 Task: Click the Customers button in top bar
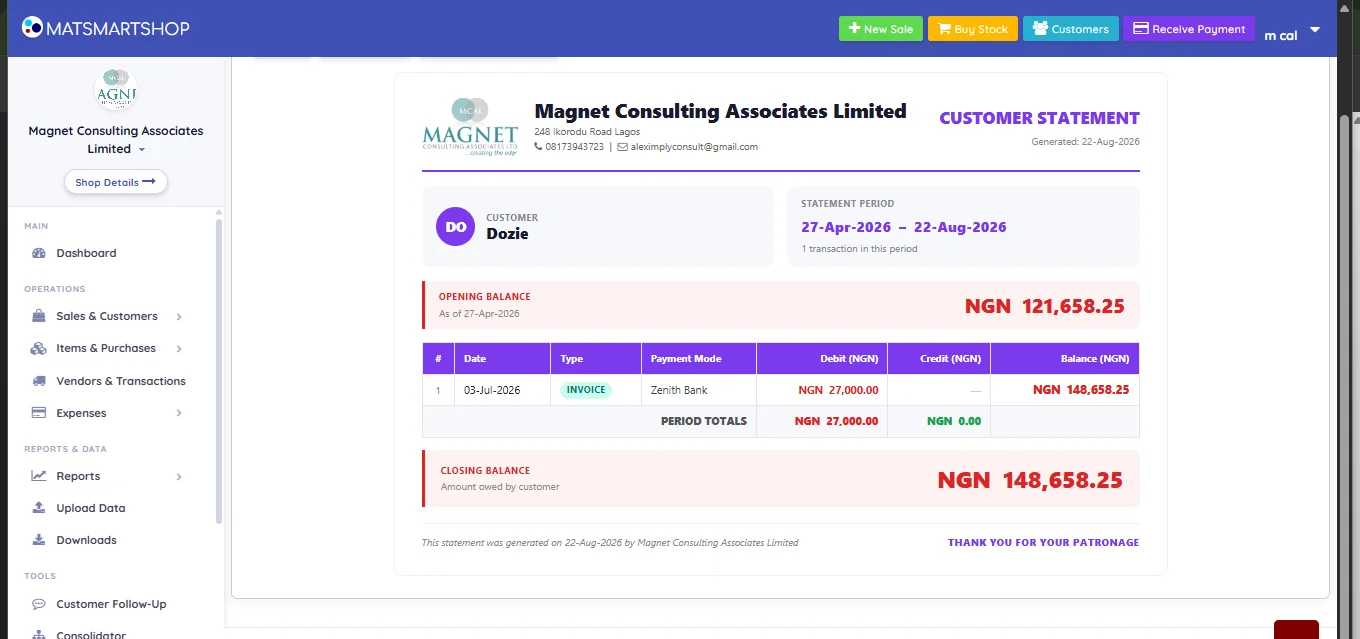click(1070, 29)
